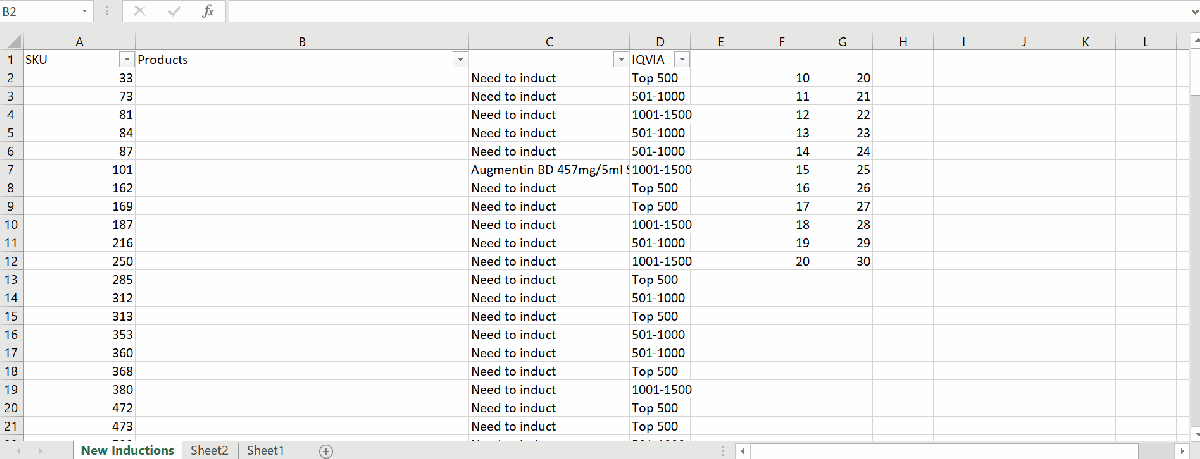The height and width of the screenshot is (459, 1200).
Task: Select column D header
Action: 660,41
